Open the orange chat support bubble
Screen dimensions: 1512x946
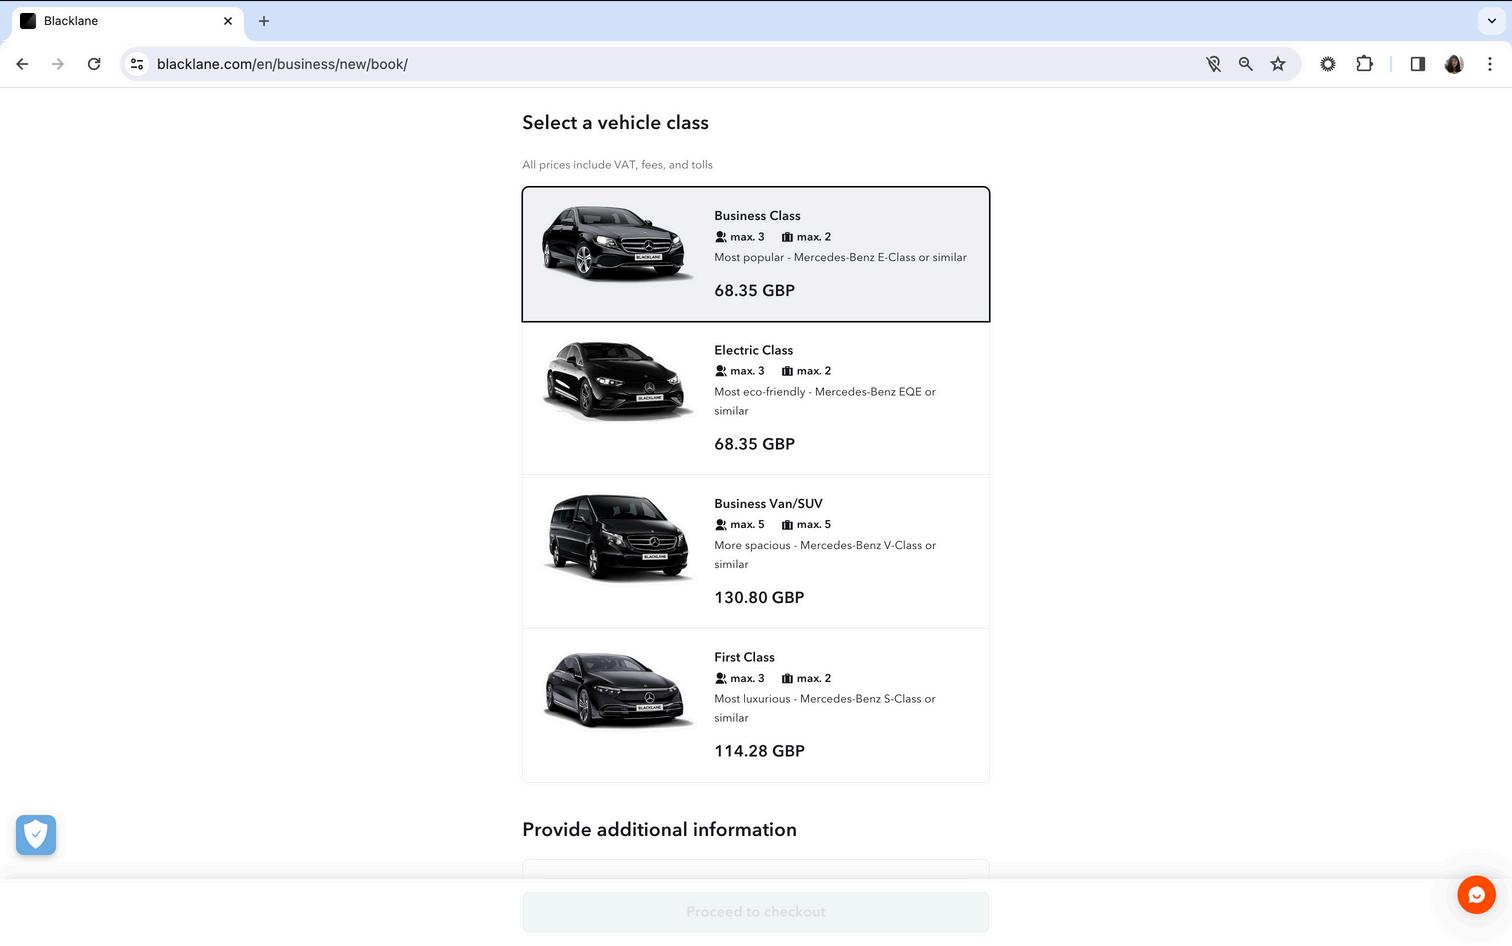pos(1476,895)
